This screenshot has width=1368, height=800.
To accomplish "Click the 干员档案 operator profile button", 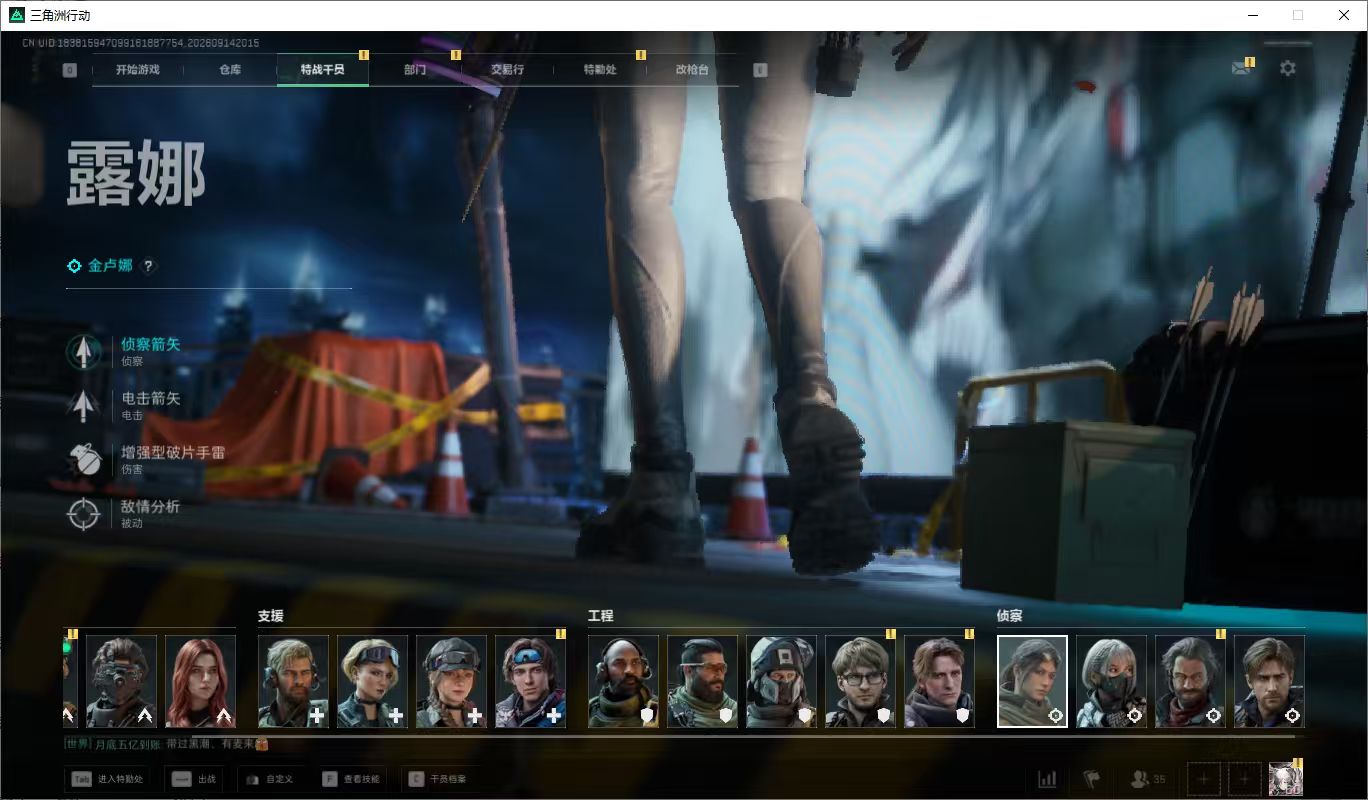I will (x=436, y=779).
